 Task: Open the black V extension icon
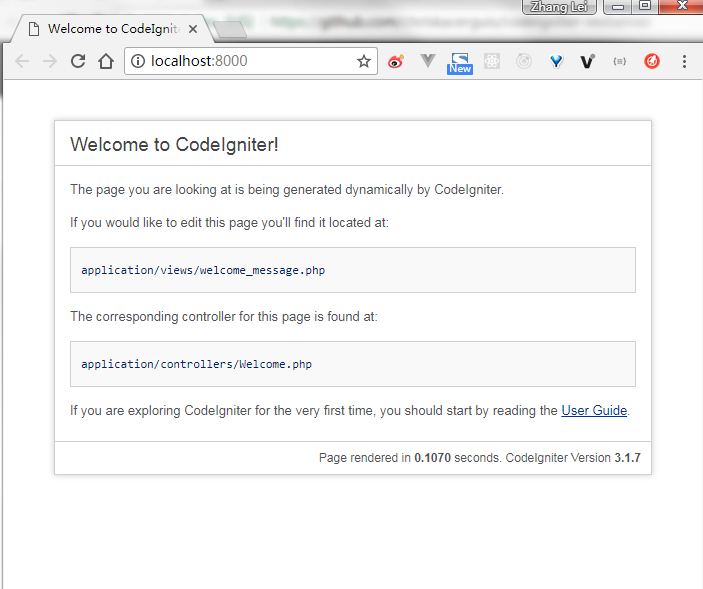click(587, 61)
